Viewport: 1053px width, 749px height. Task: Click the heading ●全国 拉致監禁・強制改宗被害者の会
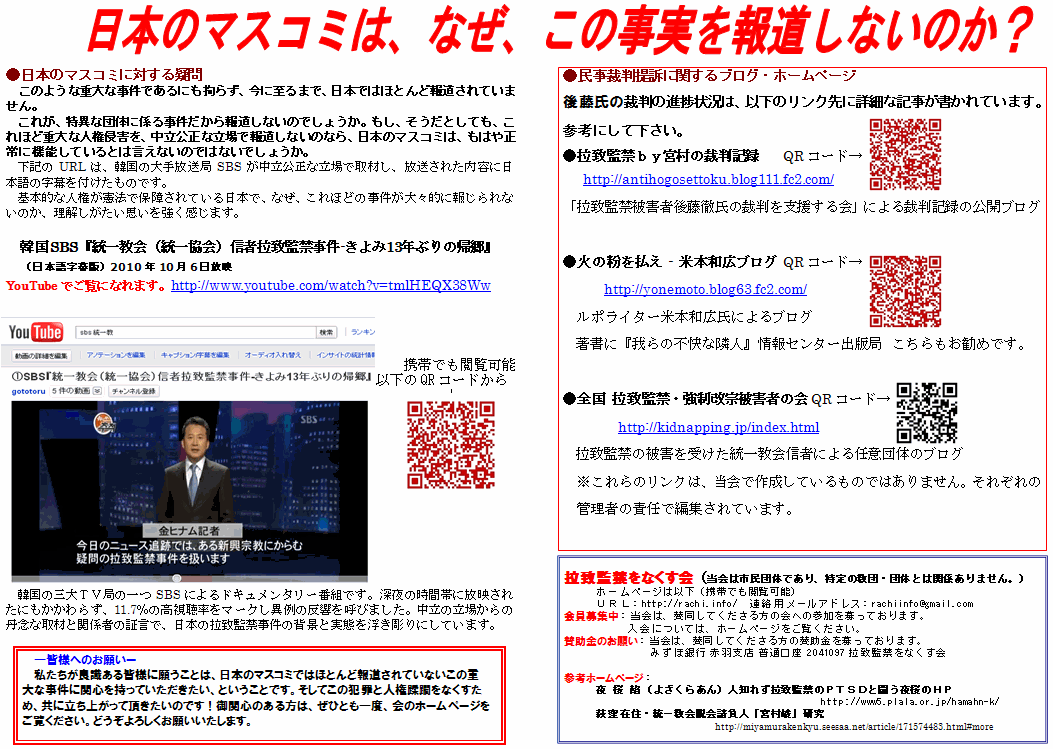point(685,399)
